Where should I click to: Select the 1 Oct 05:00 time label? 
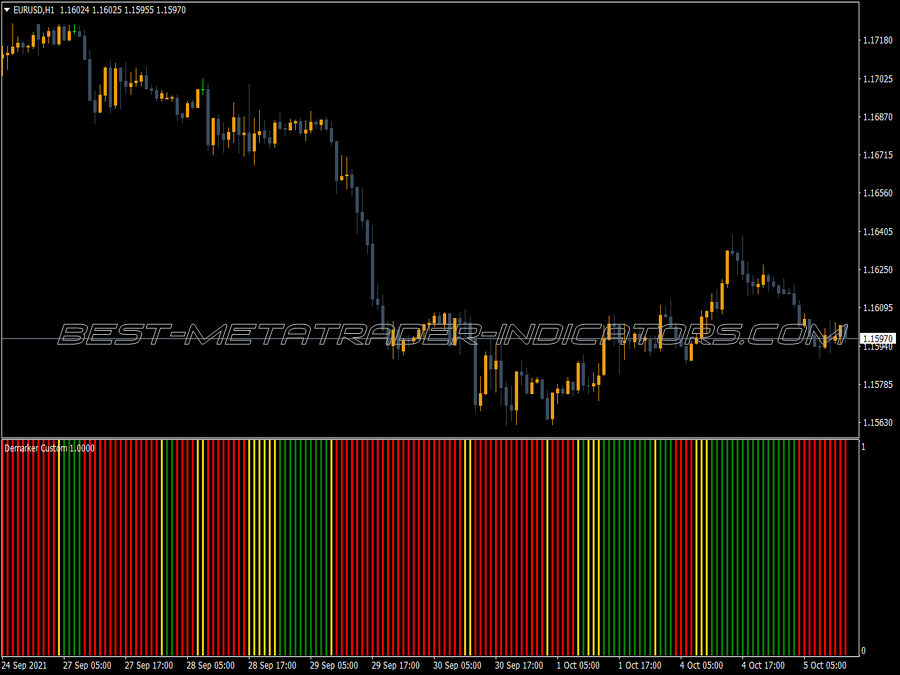pos(578,665)
